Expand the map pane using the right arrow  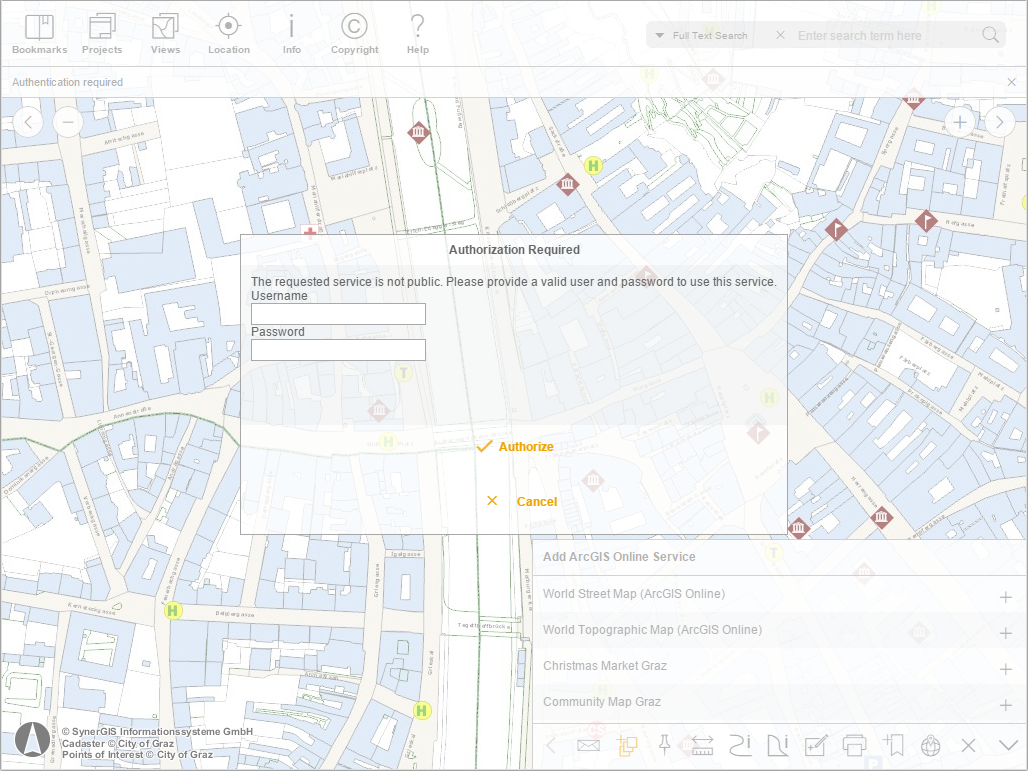point(999,121)
